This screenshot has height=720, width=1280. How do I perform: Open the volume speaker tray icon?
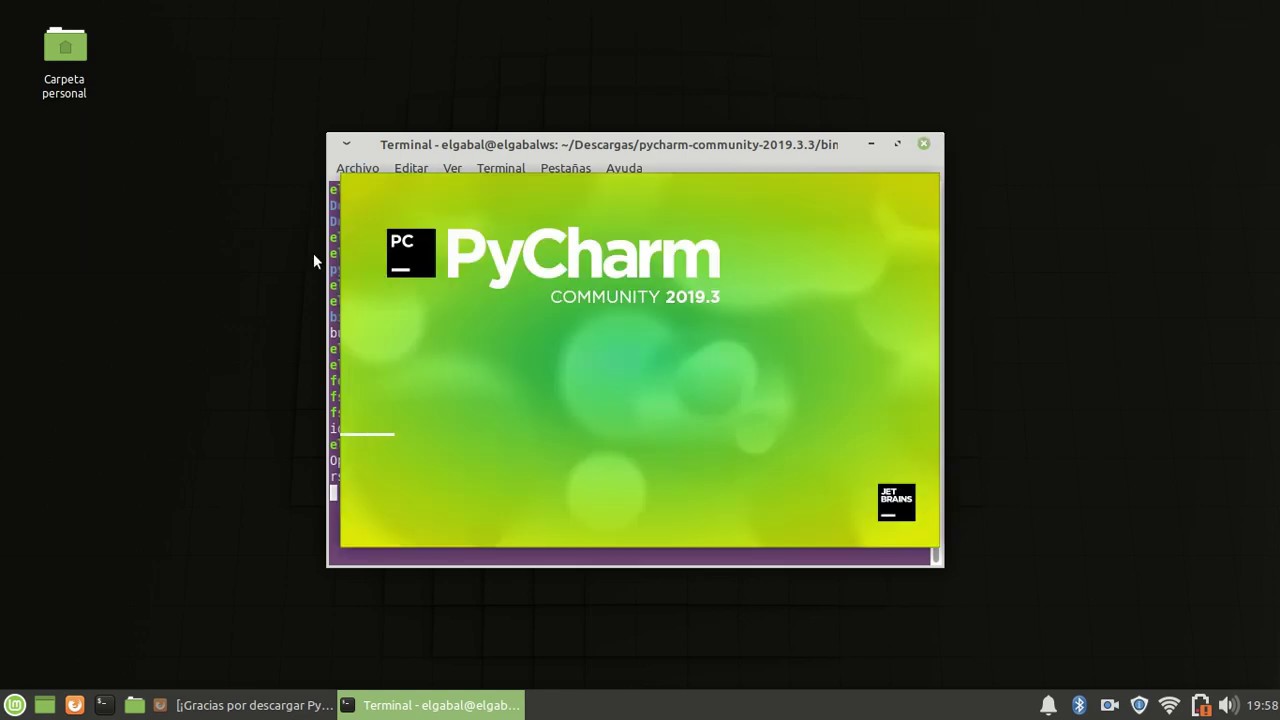(1229, 705)
